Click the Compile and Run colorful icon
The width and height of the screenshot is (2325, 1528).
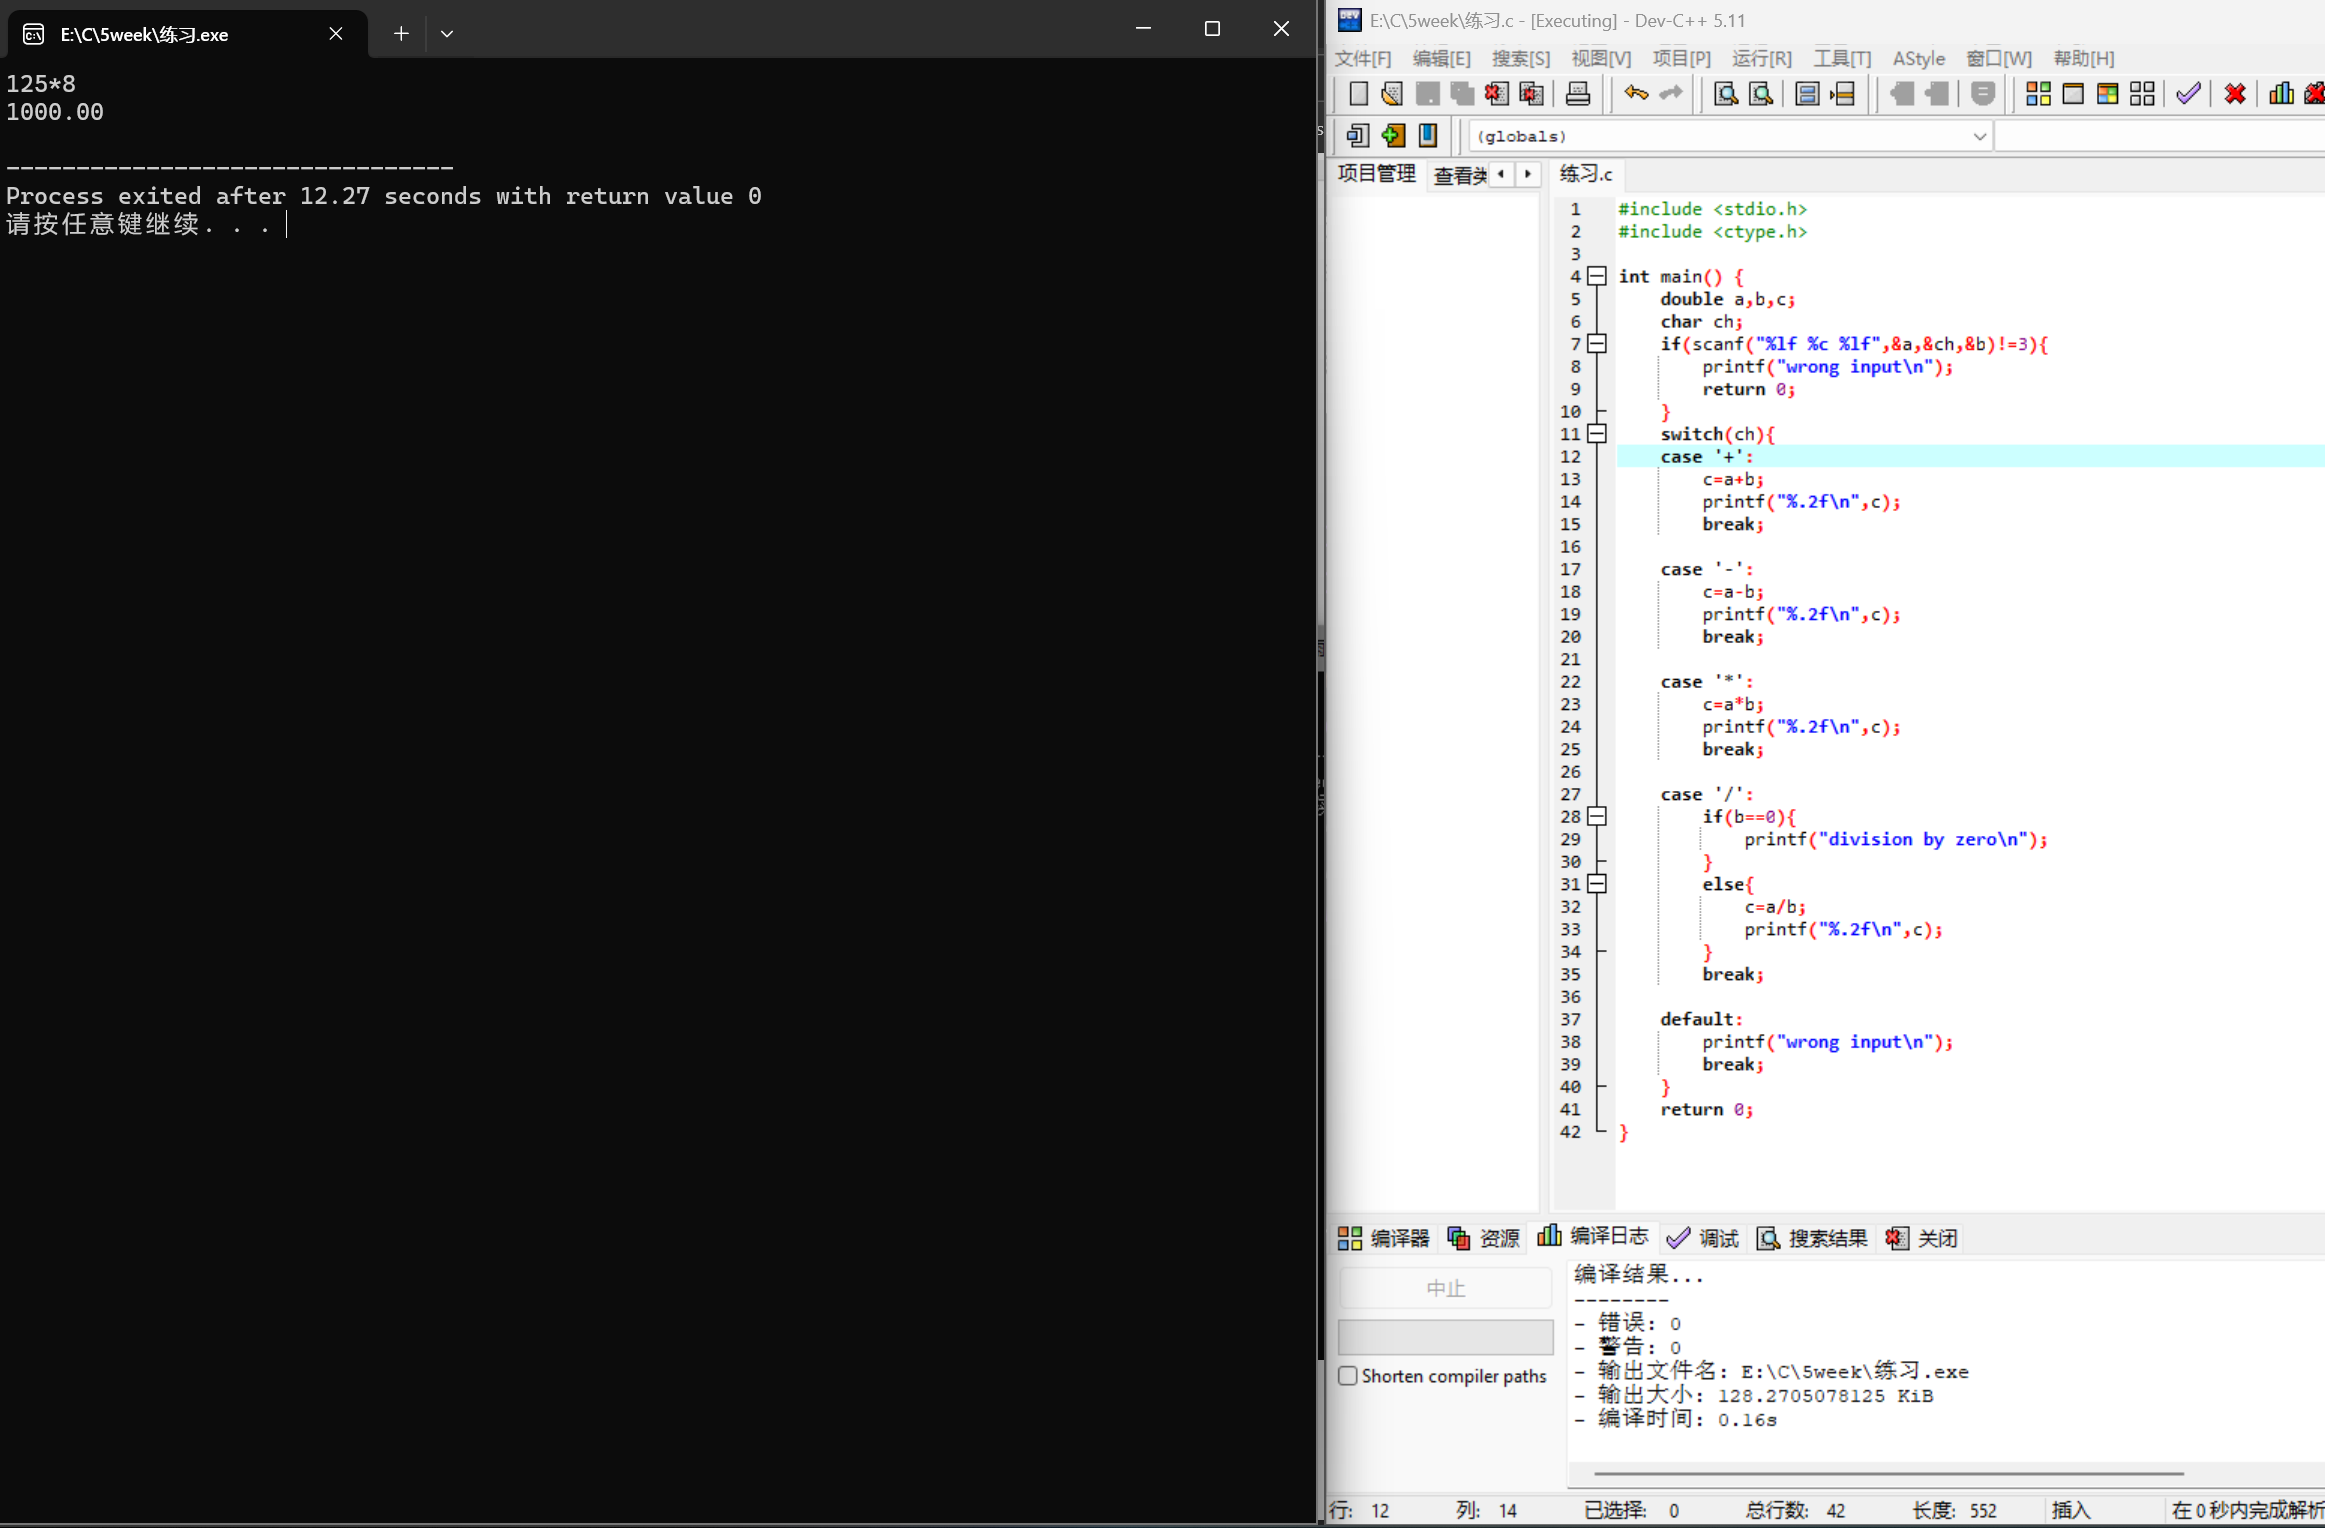2107,94
